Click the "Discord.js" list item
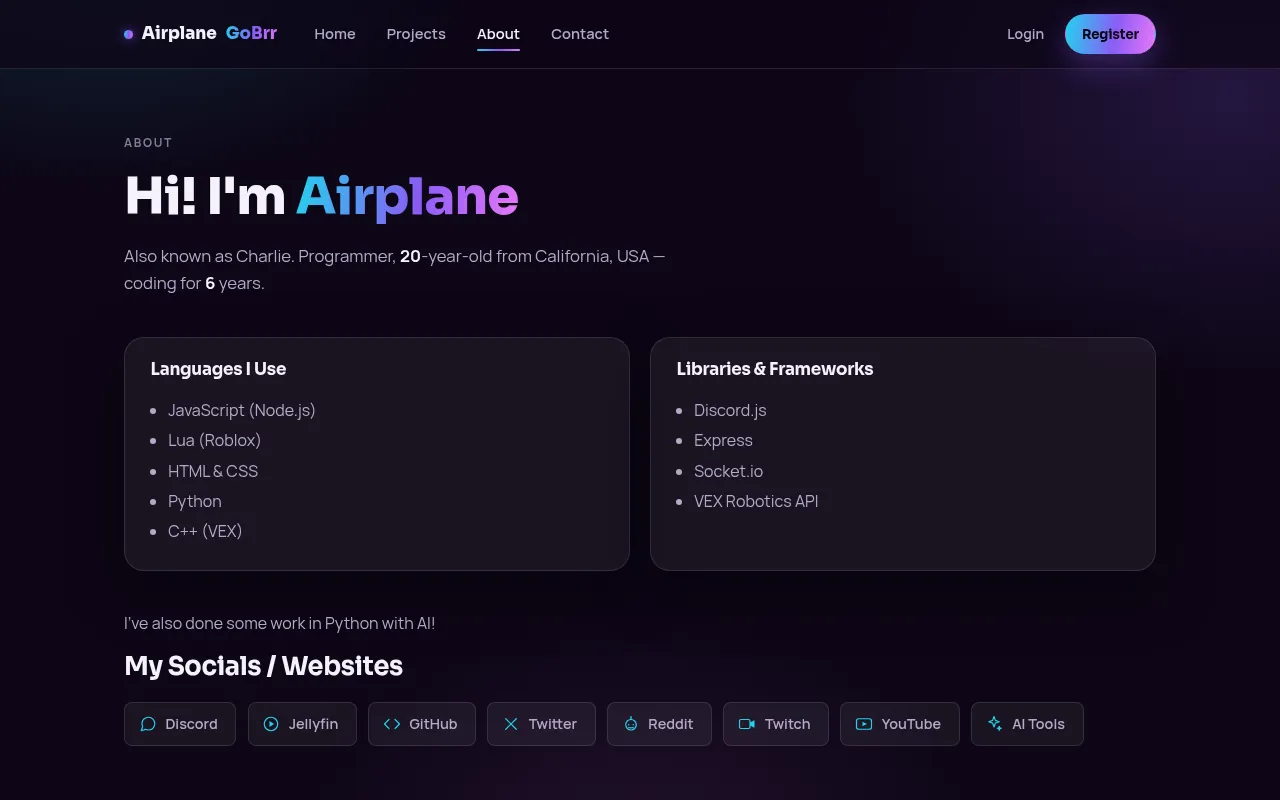Image resolution: width=1280 pixels, height=800 pixels. [x=730, y=410]
